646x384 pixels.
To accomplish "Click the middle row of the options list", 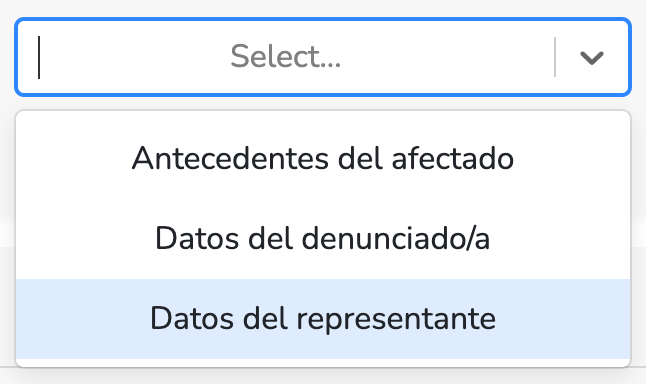I will tap(323, 239).
